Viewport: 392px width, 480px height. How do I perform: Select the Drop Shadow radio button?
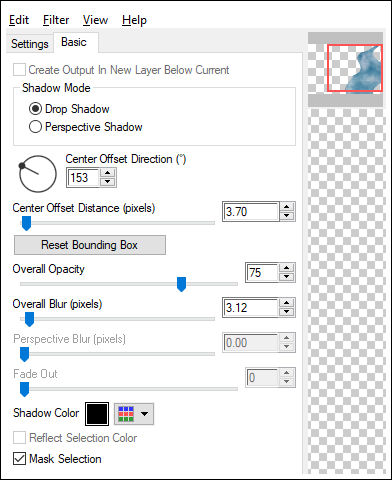click(35, 109)
